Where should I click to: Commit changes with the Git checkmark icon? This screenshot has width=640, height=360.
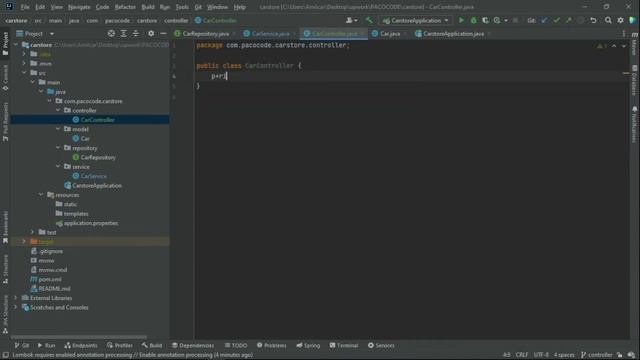coord(556,20)
